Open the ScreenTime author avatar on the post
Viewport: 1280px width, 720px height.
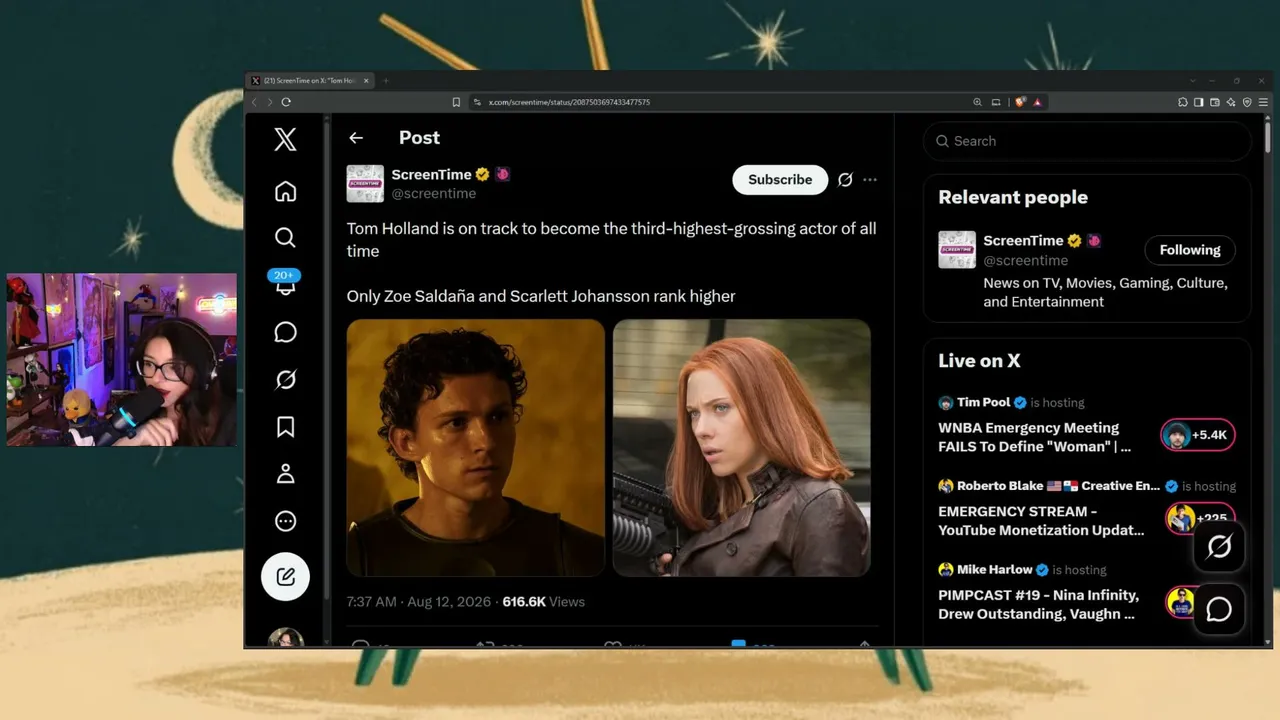tap(365, 184)
